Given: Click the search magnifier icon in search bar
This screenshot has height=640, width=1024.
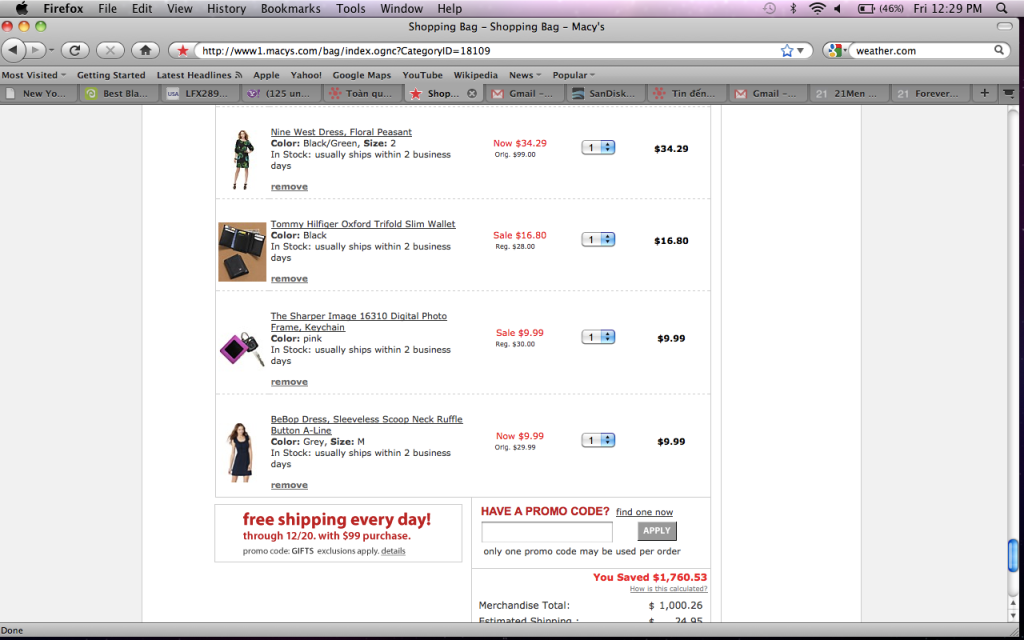Looking at the screenshot, I should tap(999, 50).
